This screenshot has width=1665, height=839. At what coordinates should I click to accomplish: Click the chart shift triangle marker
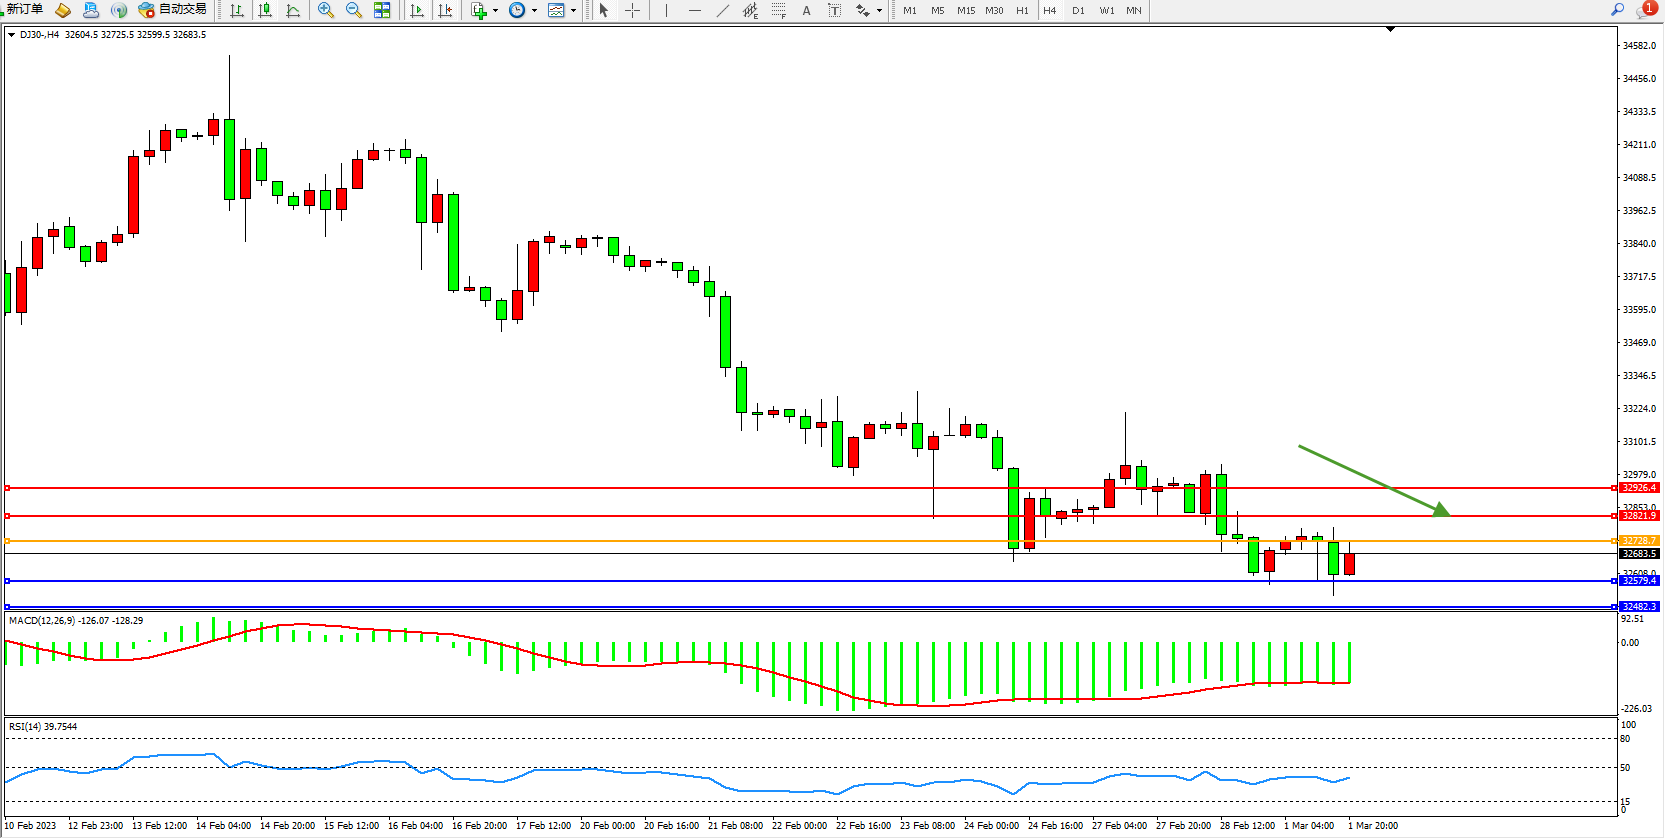click(1390, 30)
